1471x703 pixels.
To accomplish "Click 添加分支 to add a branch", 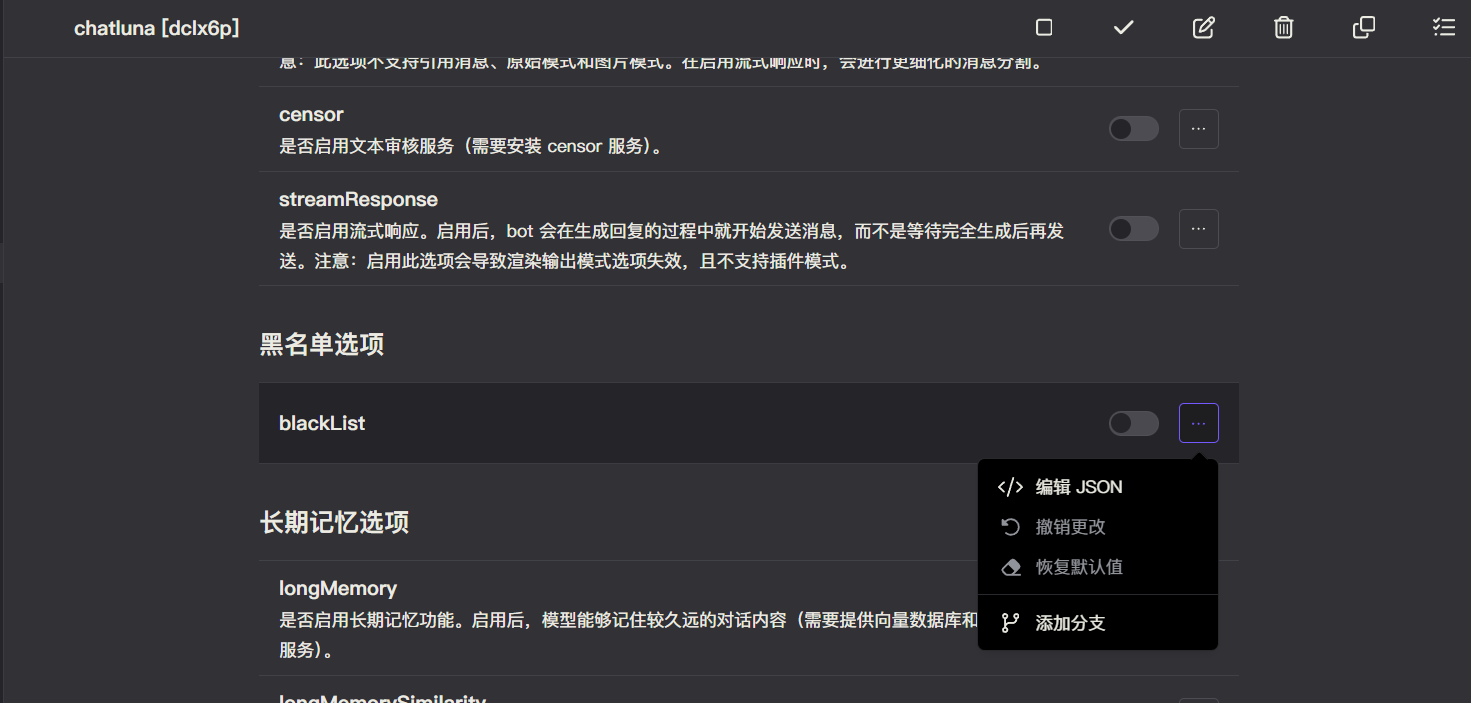I will pyautogui.click(x=1069, y=621).
